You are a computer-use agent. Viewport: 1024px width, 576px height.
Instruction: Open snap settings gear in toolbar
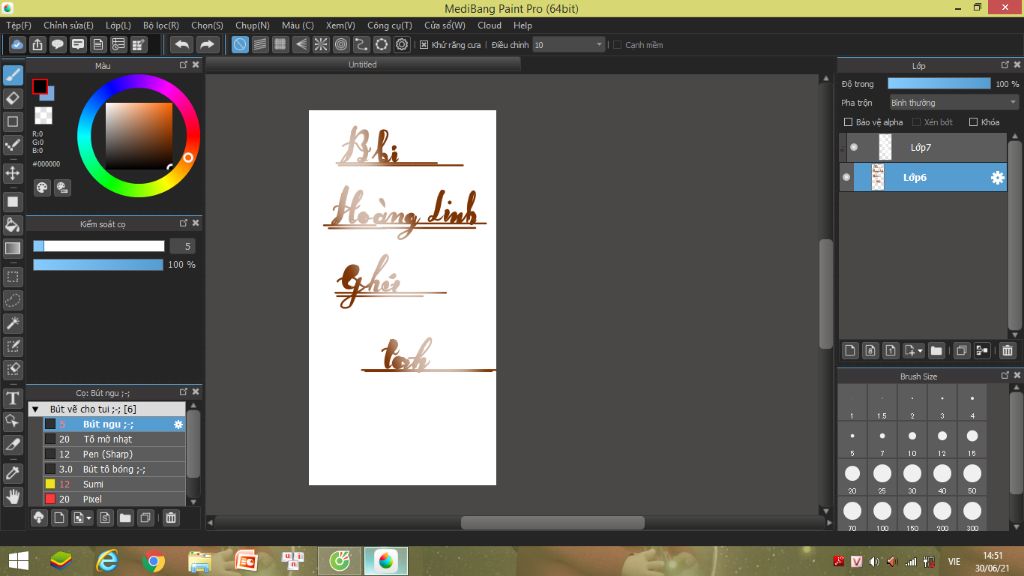402,44
